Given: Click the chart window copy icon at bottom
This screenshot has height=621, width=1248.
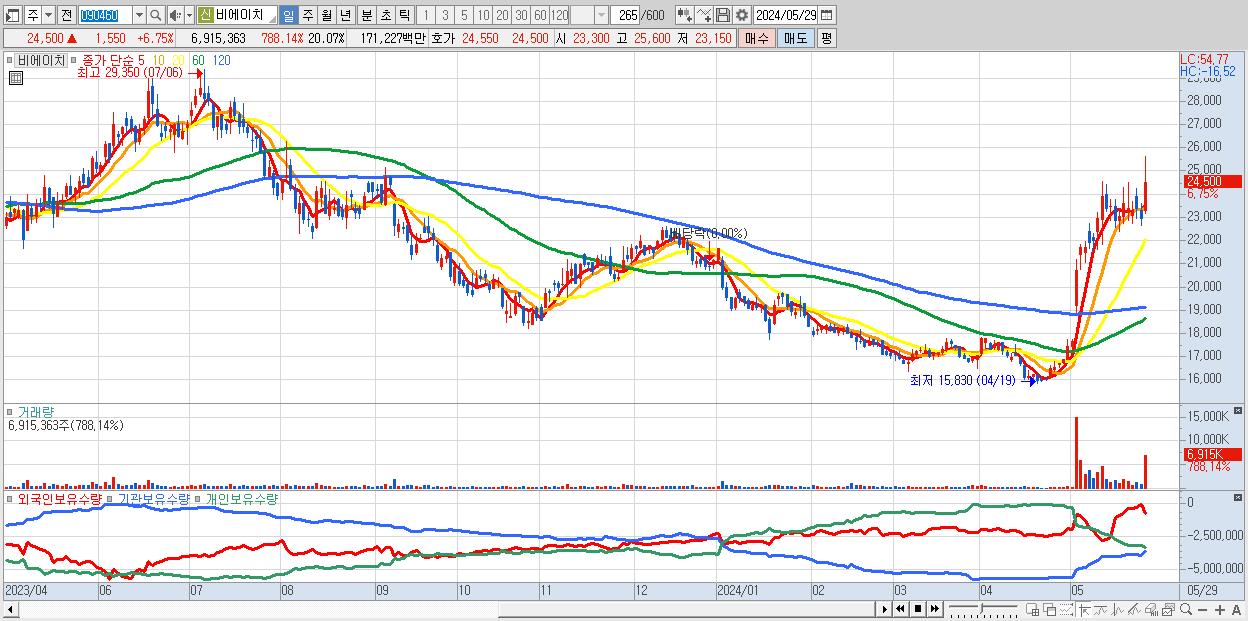Looking at the screenshot, I should 1168,610.
